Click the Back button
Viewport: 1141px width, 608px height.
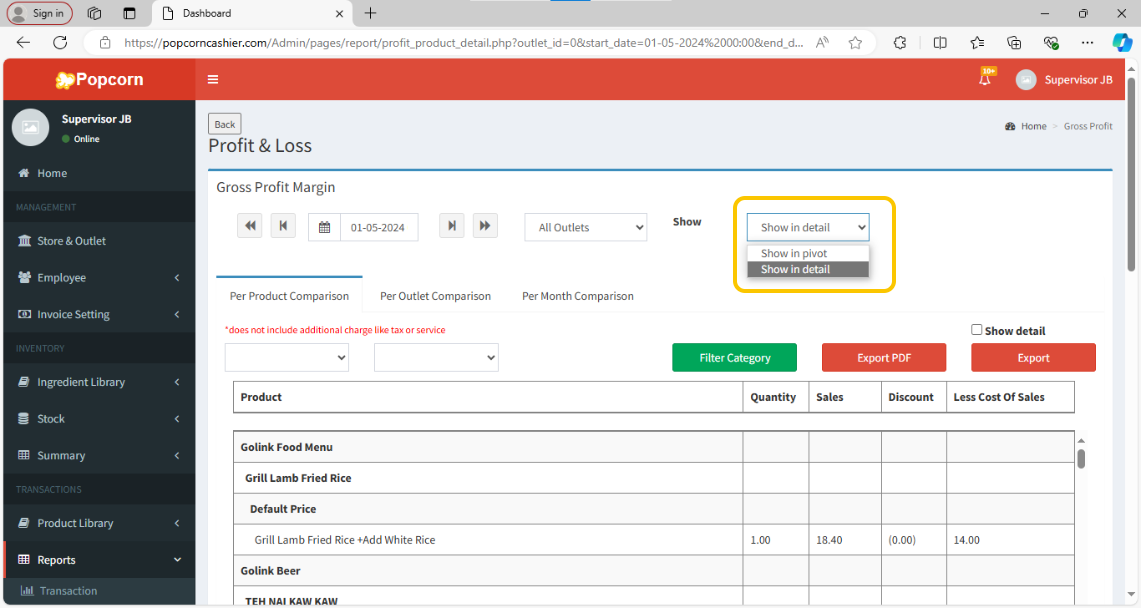click(x=225, y=124)
